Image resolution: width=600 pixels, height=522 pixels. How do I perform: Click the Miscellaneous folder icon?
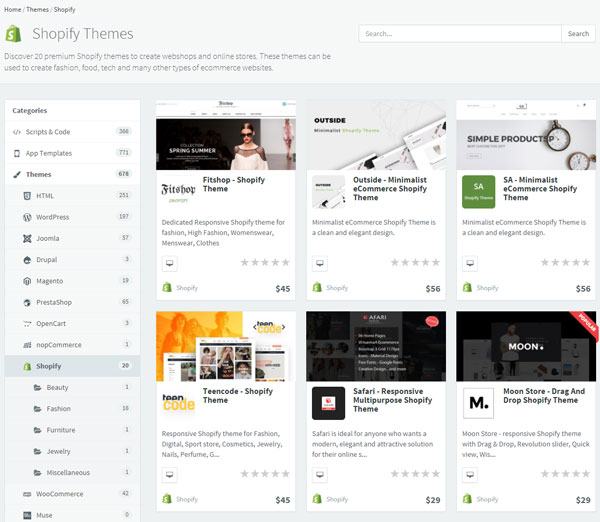click(x=38, y=473)
